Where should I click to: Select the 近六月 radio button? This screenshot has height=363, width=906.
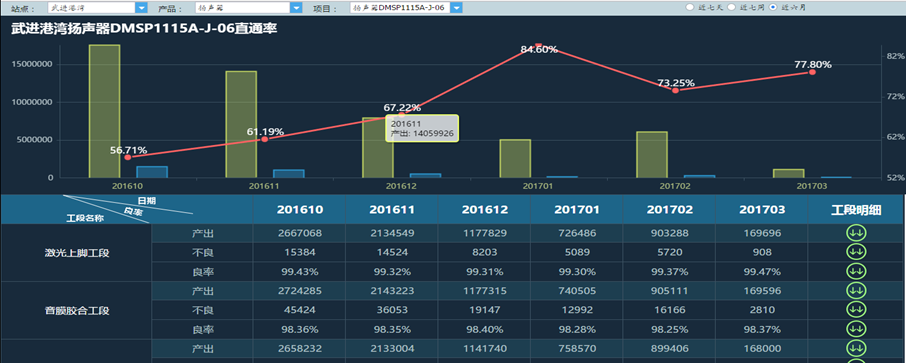773,7
